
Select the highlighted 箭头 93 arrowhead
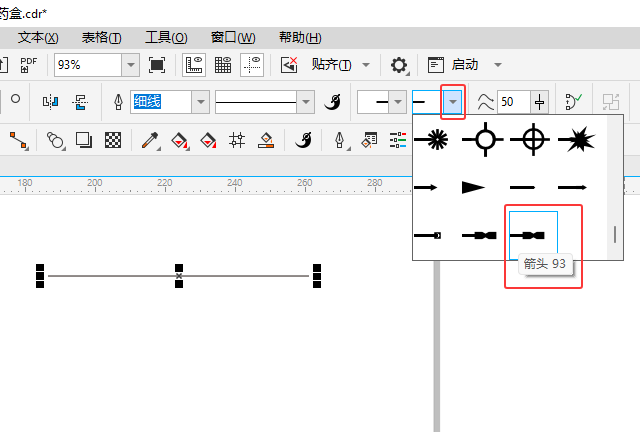533,236
